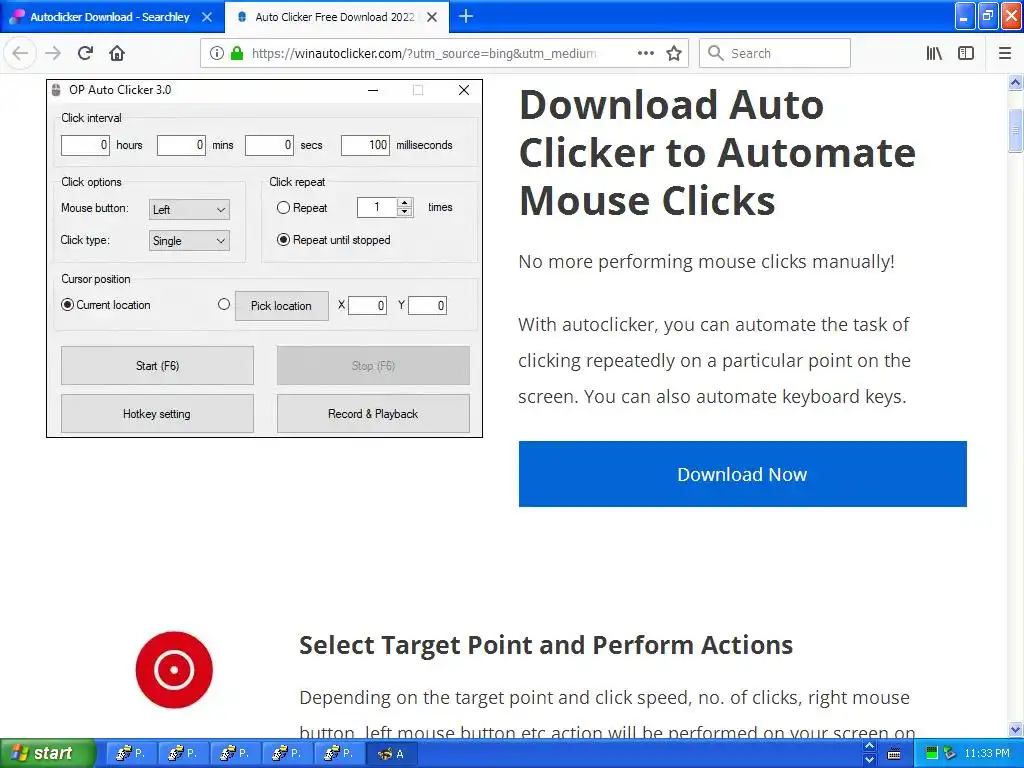Image resolution: width=1024 pixels, height=768 pixels.
Task: Open the Firefox hamburger menu
Action: coord(1005,53)
